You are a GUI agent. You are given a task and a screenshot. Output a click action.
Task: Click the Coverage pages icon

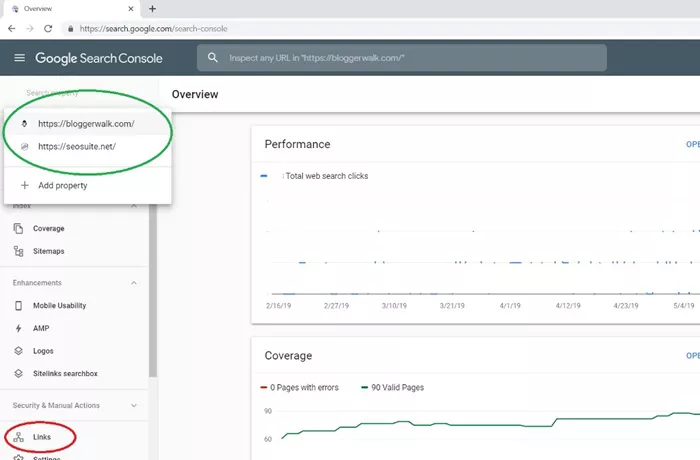[x=18, y=228]
